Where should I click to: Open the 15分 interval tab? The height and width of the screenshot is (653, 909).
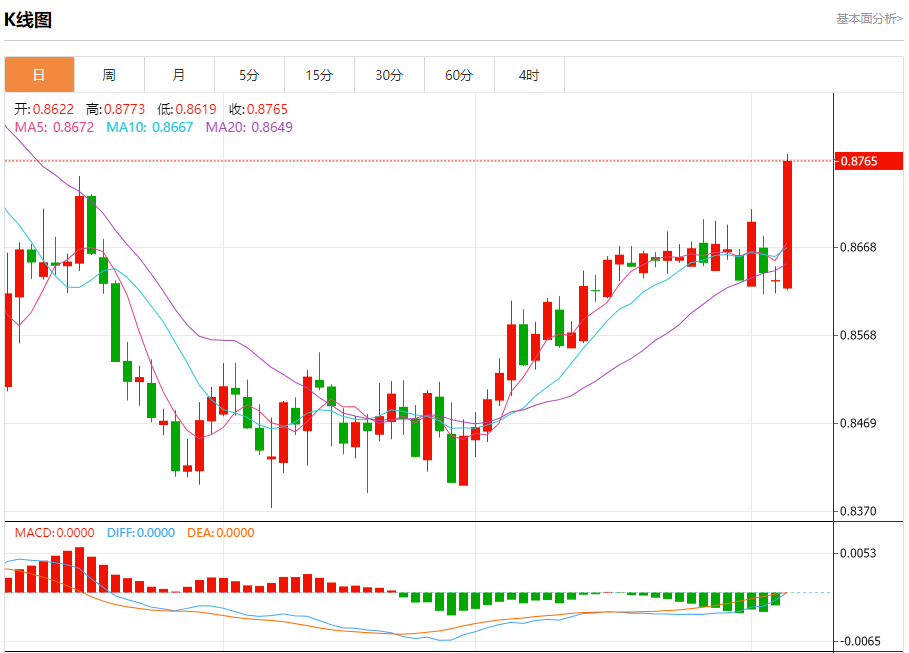(x=319, y=75)
